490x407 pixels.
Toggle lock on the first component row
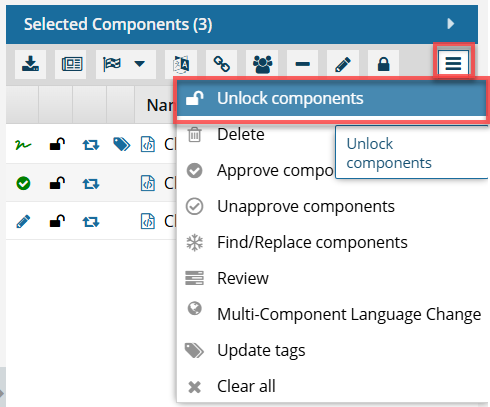click(x=57, y=144)
